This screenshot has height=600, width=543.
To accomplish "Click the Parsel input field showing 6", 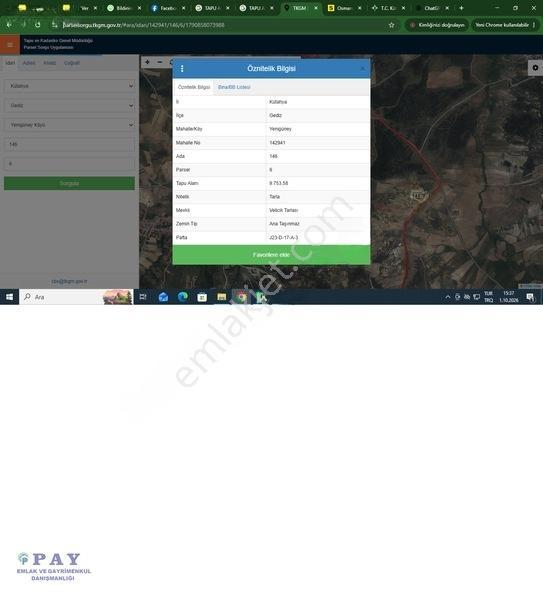I will click(69, 164).
